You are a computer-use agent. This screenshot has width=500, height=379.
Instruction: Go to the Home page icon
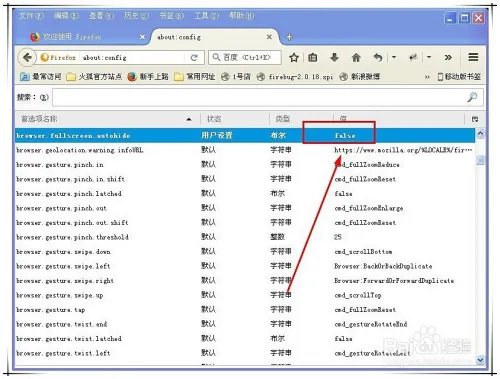coord(356,58)
